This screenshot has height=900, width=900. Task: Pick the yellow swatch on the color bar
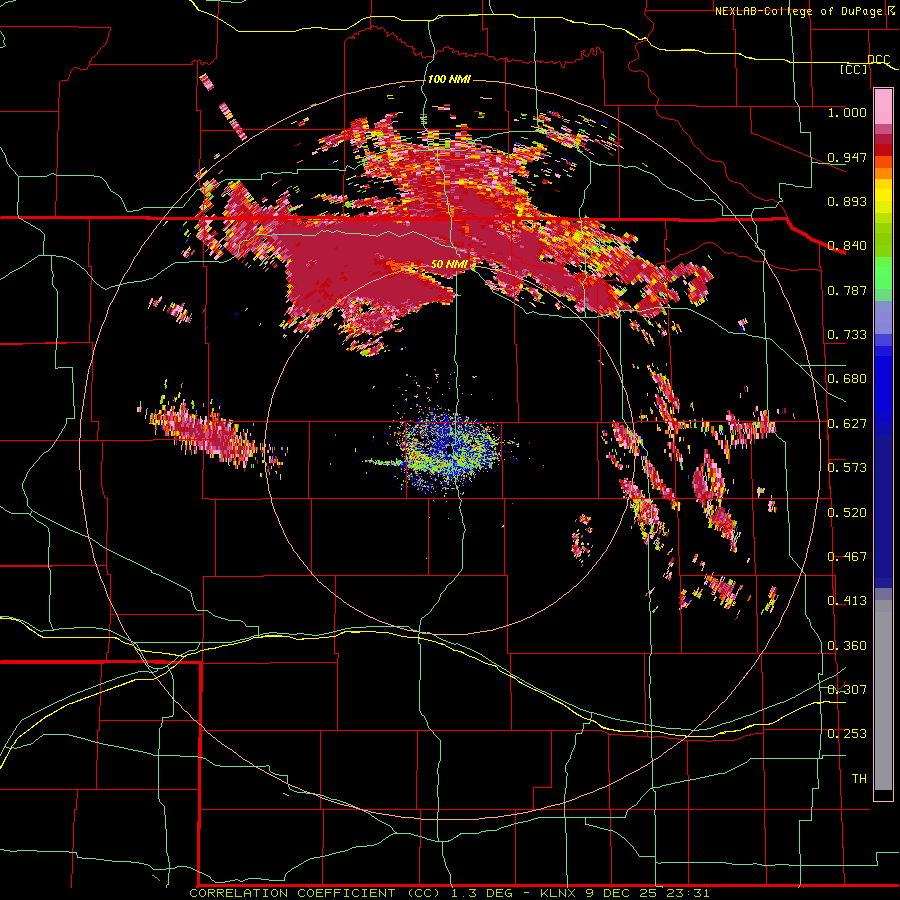[x=883, y=196]
